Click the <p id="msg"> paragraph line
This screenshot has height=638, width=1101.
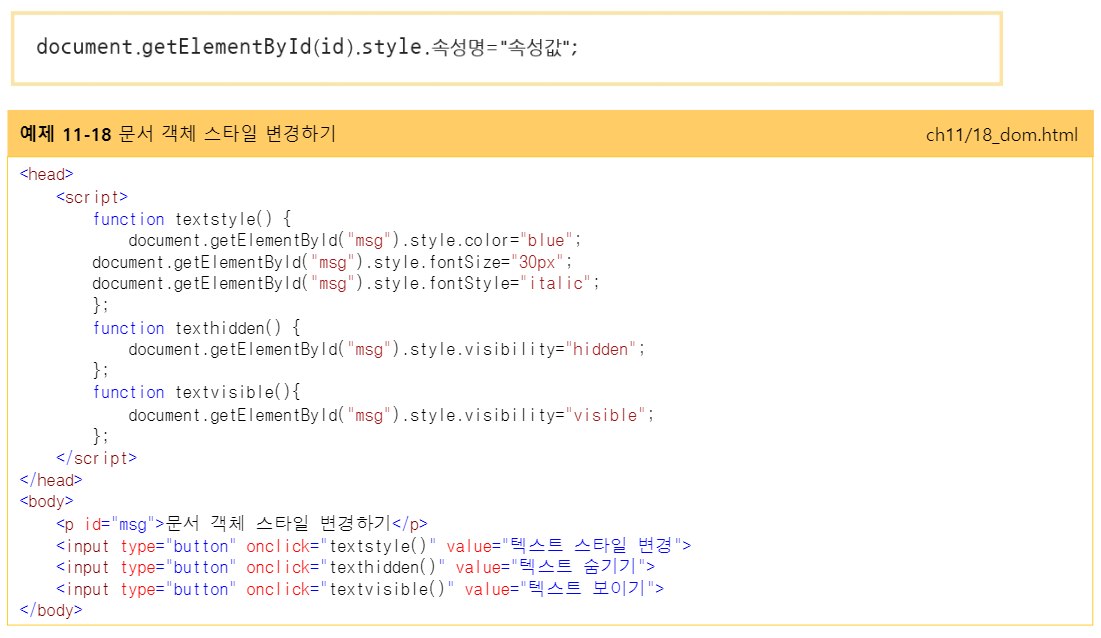pyautogui.click(x=242, y=524)
